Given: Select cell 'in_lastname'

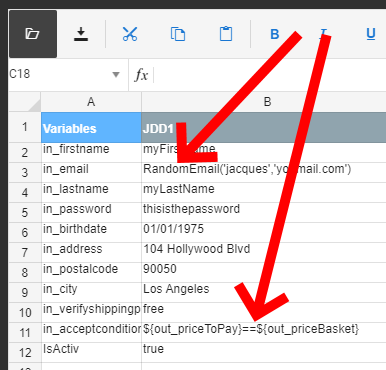Looking at the screenshot, I should pos(91,193).
